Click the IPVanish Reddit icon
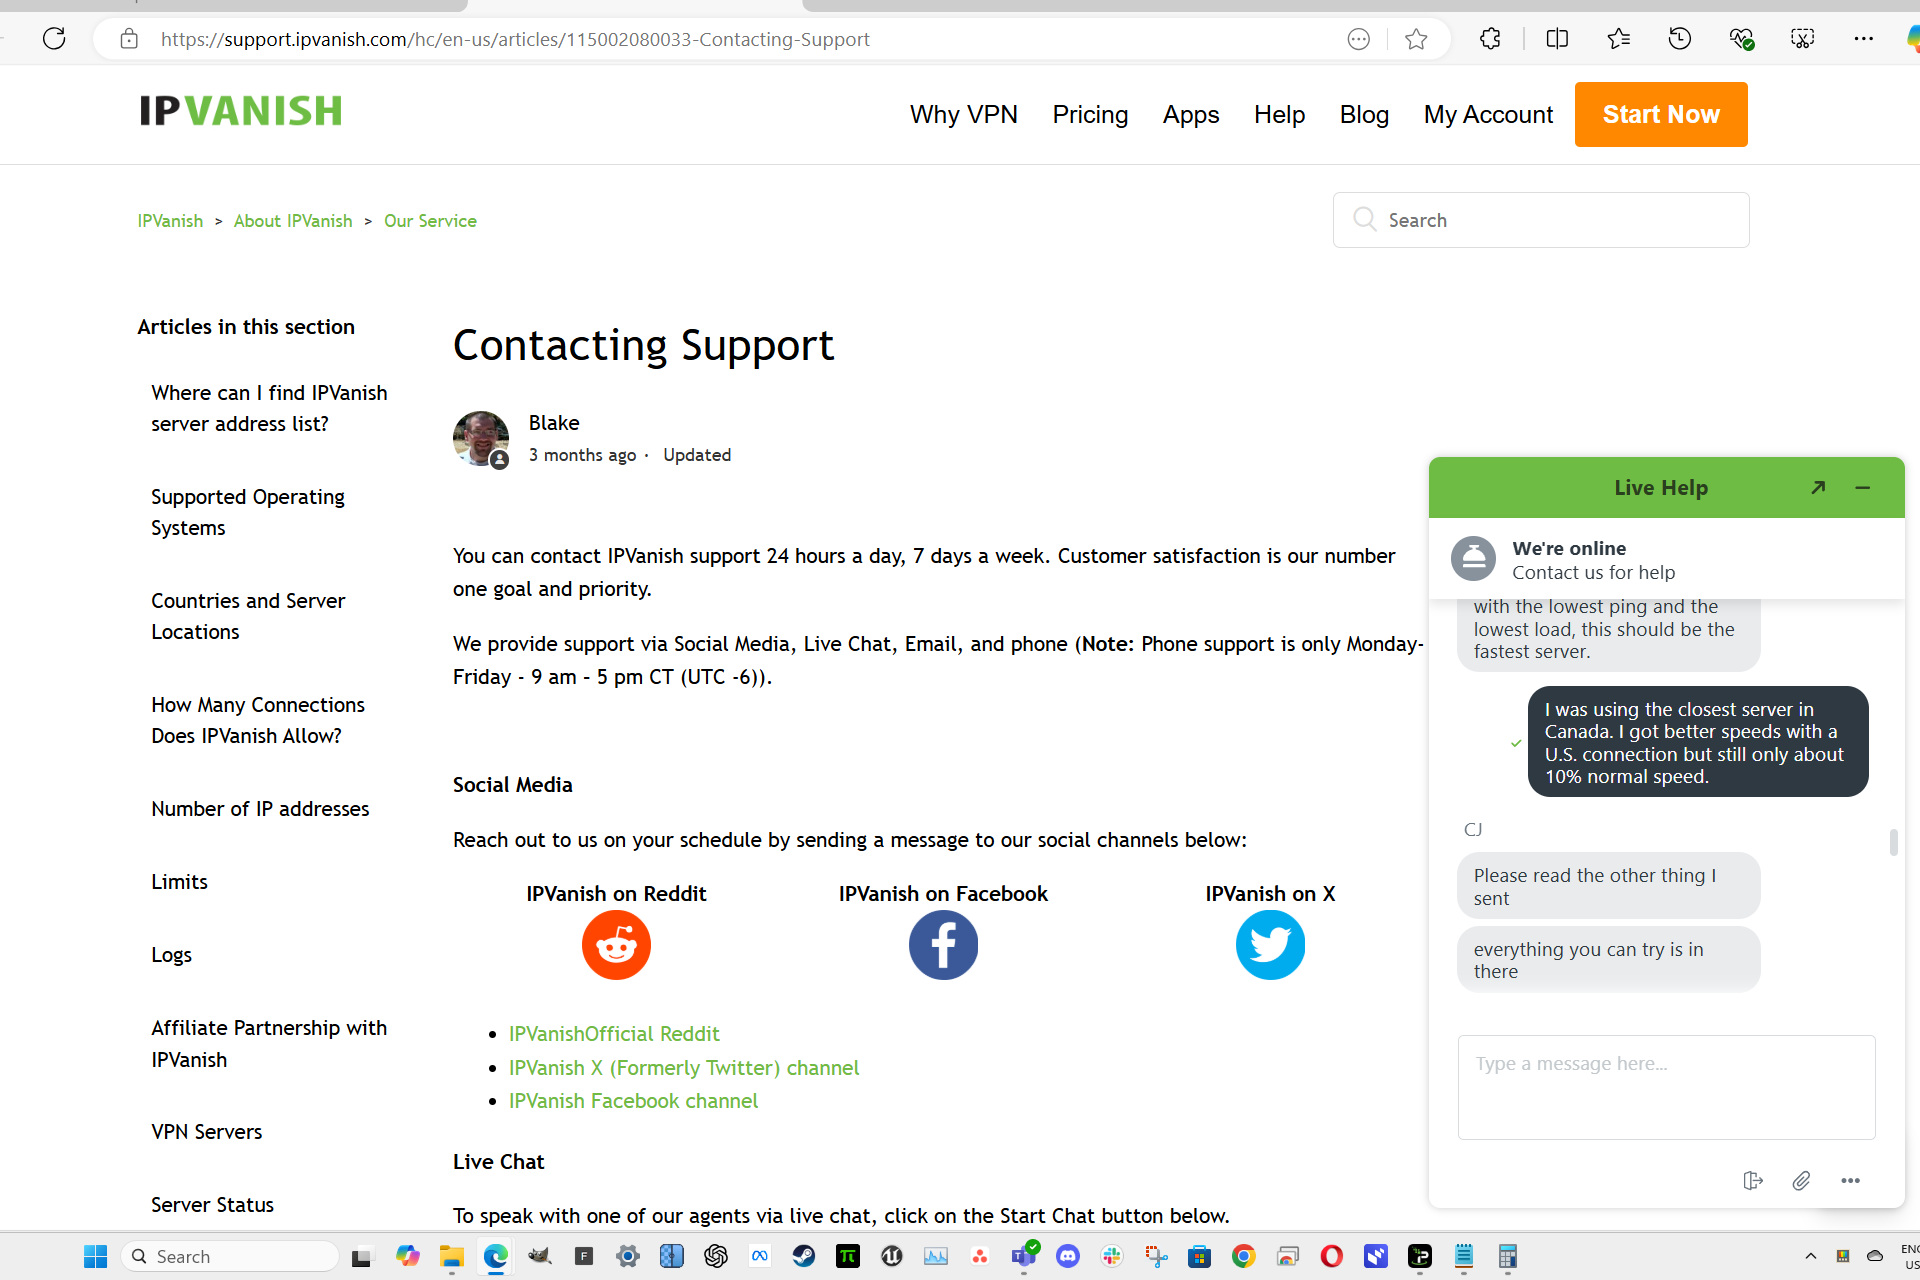 [617, 944]
